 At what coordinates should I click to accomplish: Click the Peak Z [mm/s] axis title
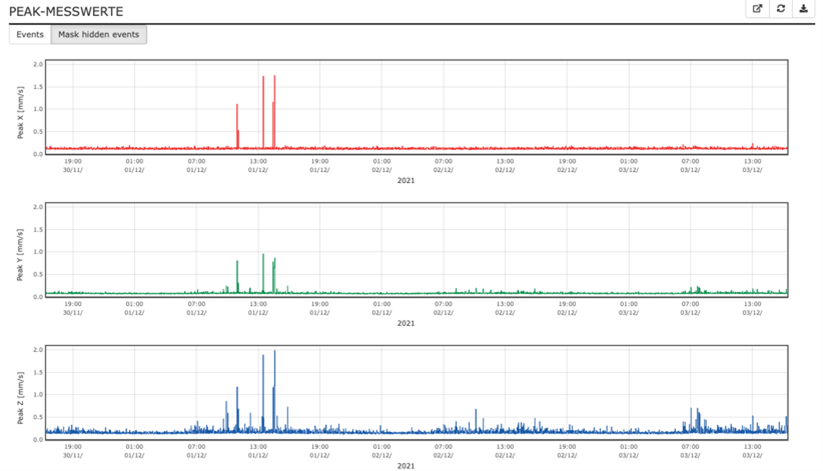20,394
